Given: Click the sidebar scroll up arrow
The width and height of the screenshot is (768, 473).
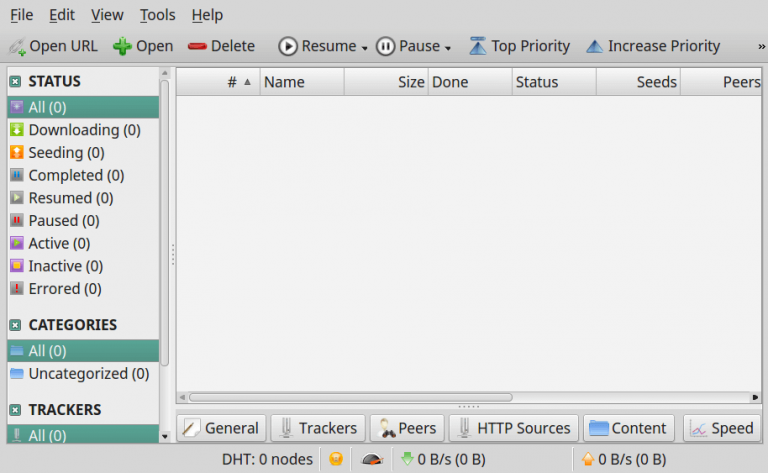Looking at the screenshot, I should (165, 73).
